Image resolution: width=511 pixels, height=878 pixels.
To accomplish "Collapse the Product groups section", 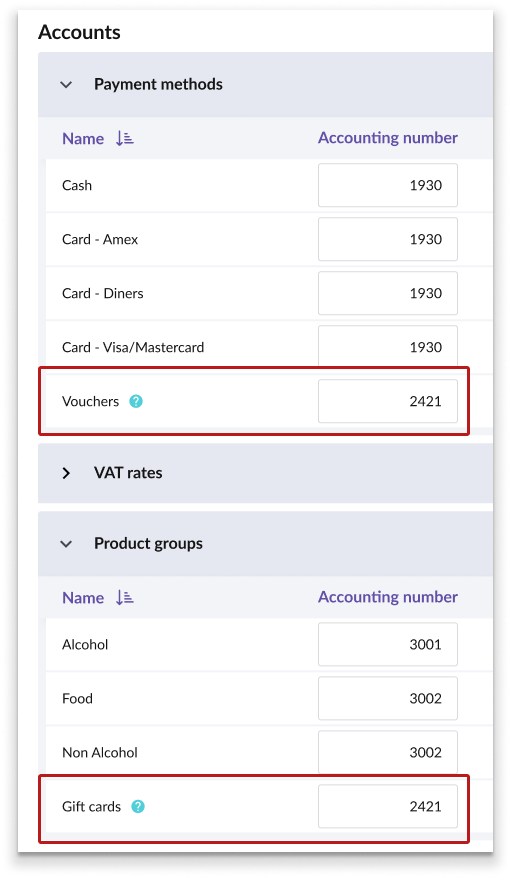I will 66,544.
